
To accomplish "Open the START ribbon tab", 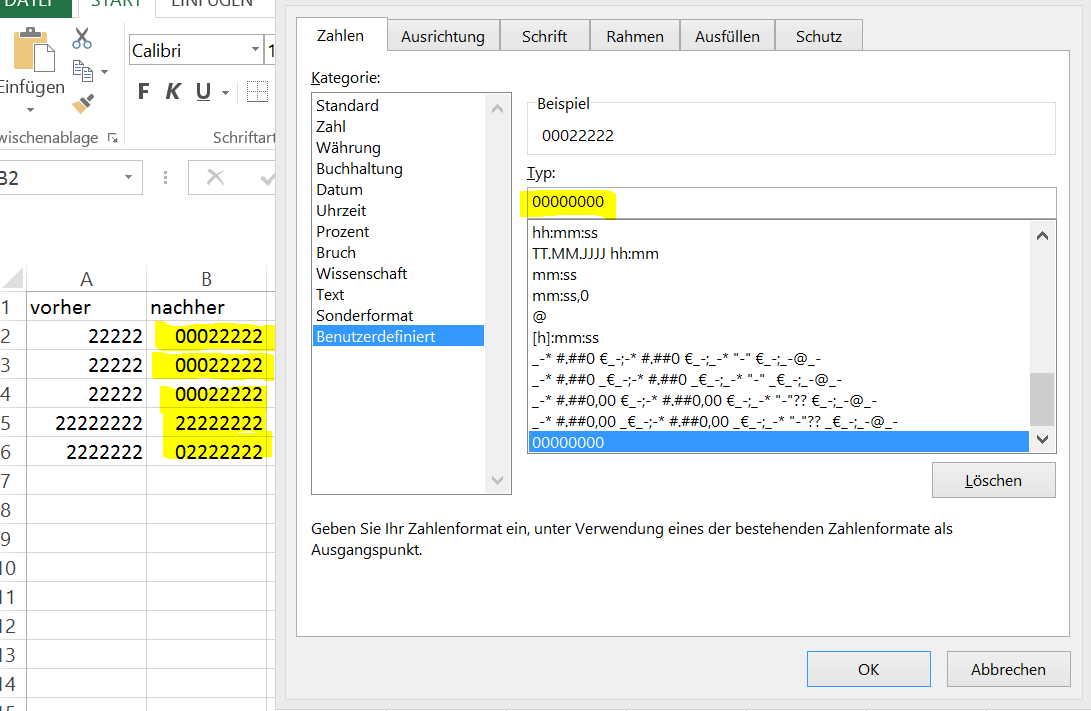I will [x=116, y=4].
